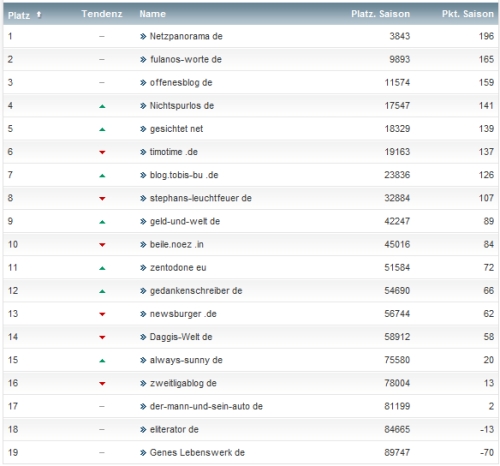
Task: Click double-chevron icon before Netzpanorama de
Action: click(x=143, y=36)
